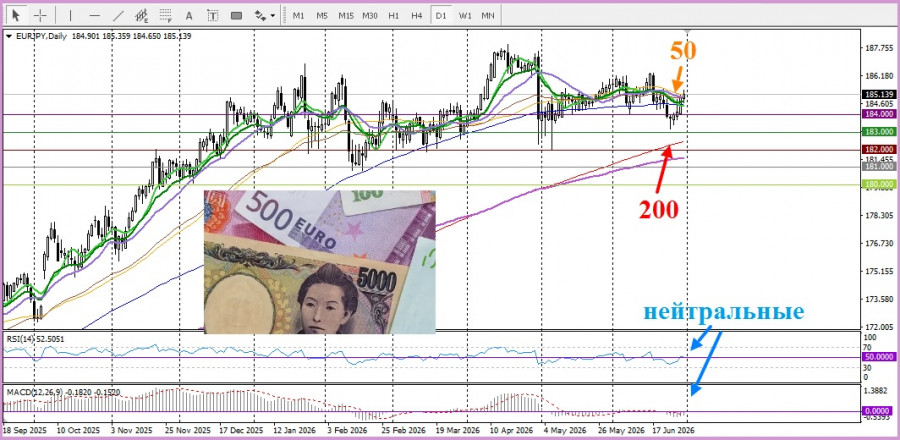The image size is (900, 440).
Task: Choose the Text Label tool
Action: [x=213, y=15]
